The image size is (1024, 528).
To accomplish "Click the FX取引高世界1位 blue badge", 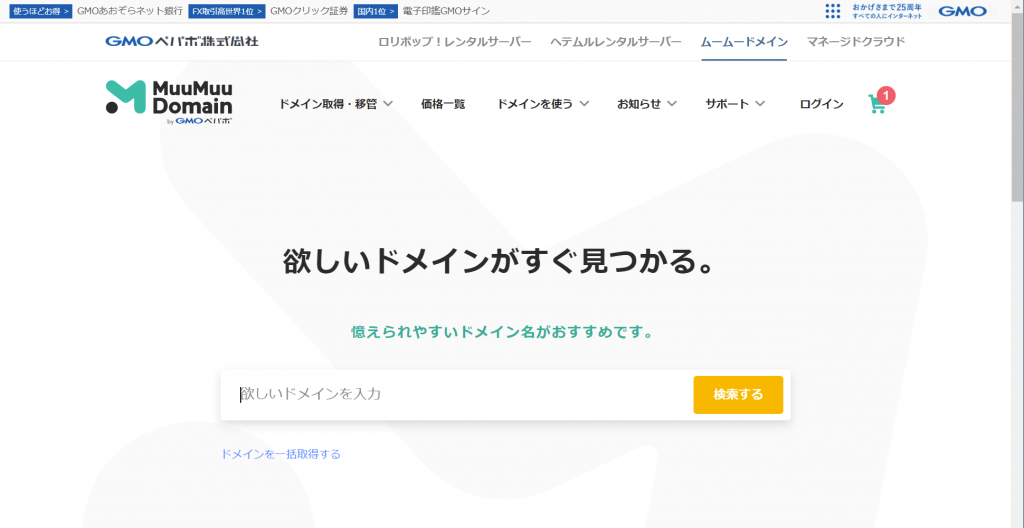I will [x=227, y=11].
